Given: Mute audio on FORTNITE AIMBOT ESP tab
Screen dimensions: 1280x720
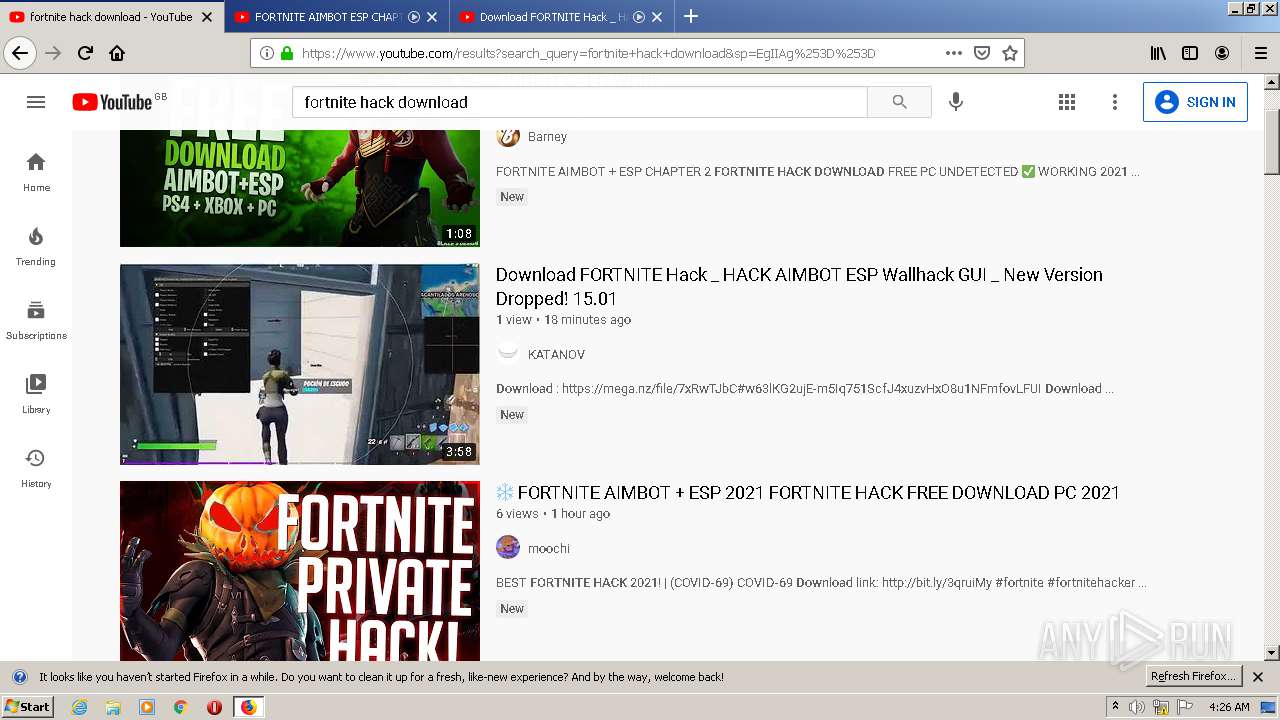Looking at the screenshot, I should click(x=414, y=17).
